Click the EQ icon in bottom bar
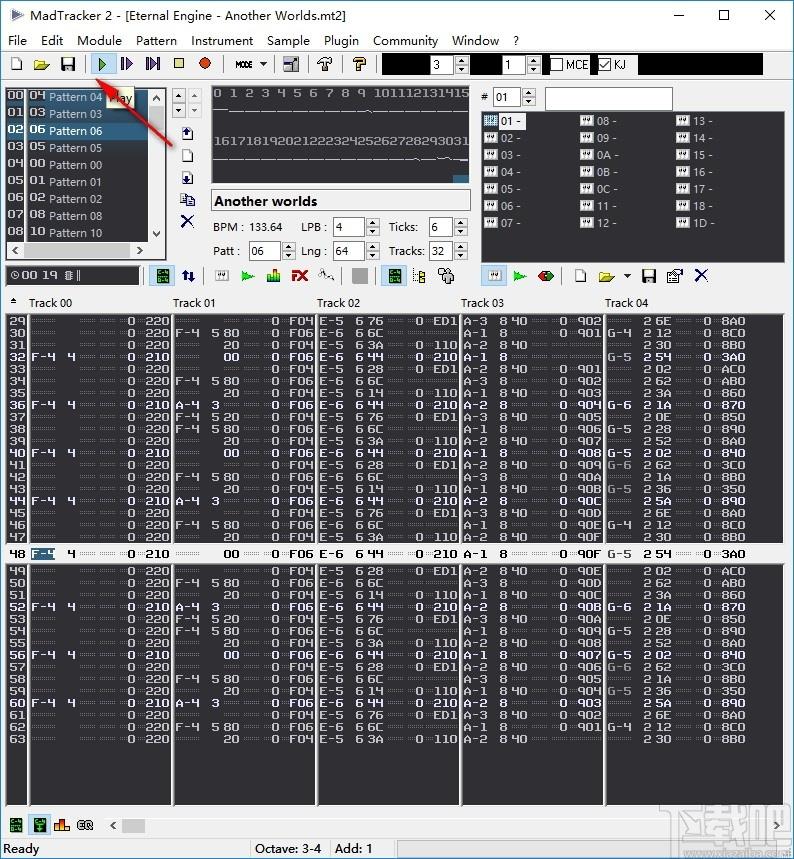Image resolution: width=794 pixels, height=859 pixels. [85, 825]
